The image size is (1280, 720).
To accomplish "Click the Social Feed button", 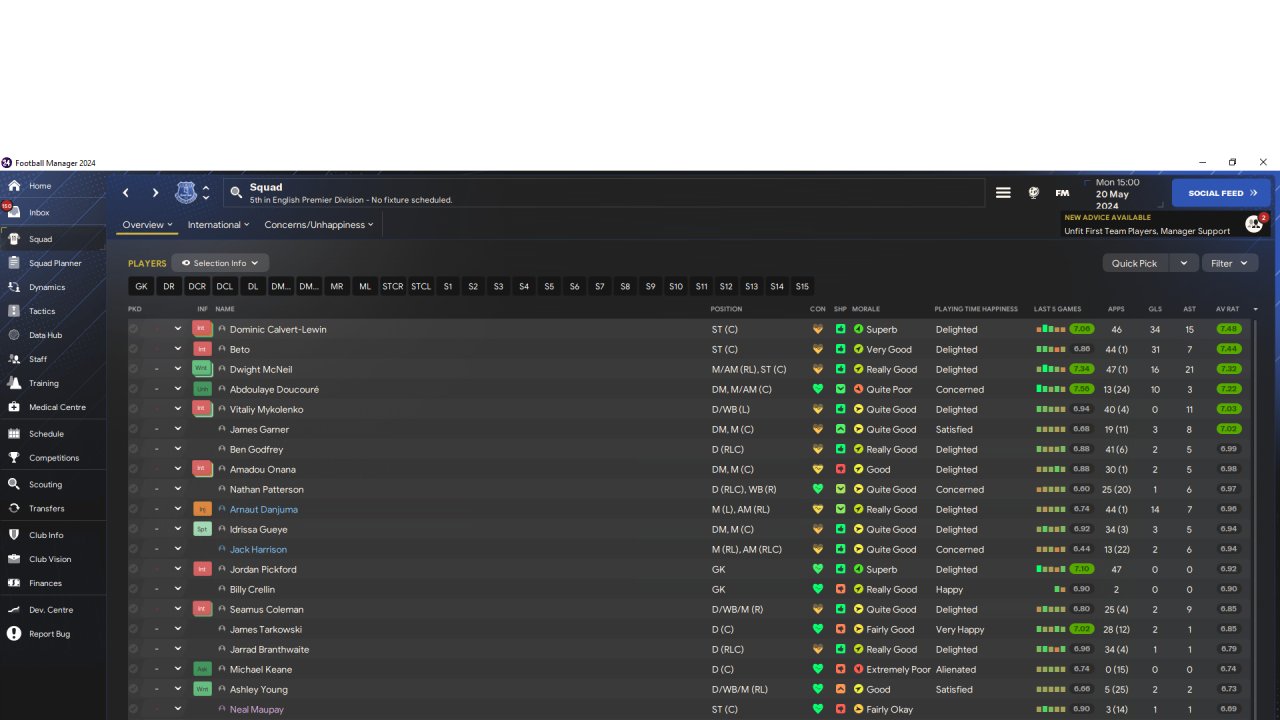I will 1221,193.
